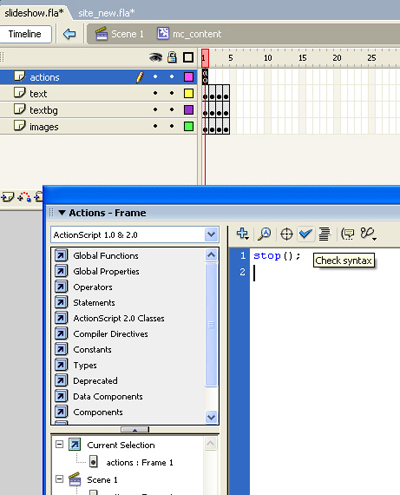Image resolution: width=400 pixels, height=495 pixels.
Task: Toggle lock dot of images layer
Action: point(172,126)
